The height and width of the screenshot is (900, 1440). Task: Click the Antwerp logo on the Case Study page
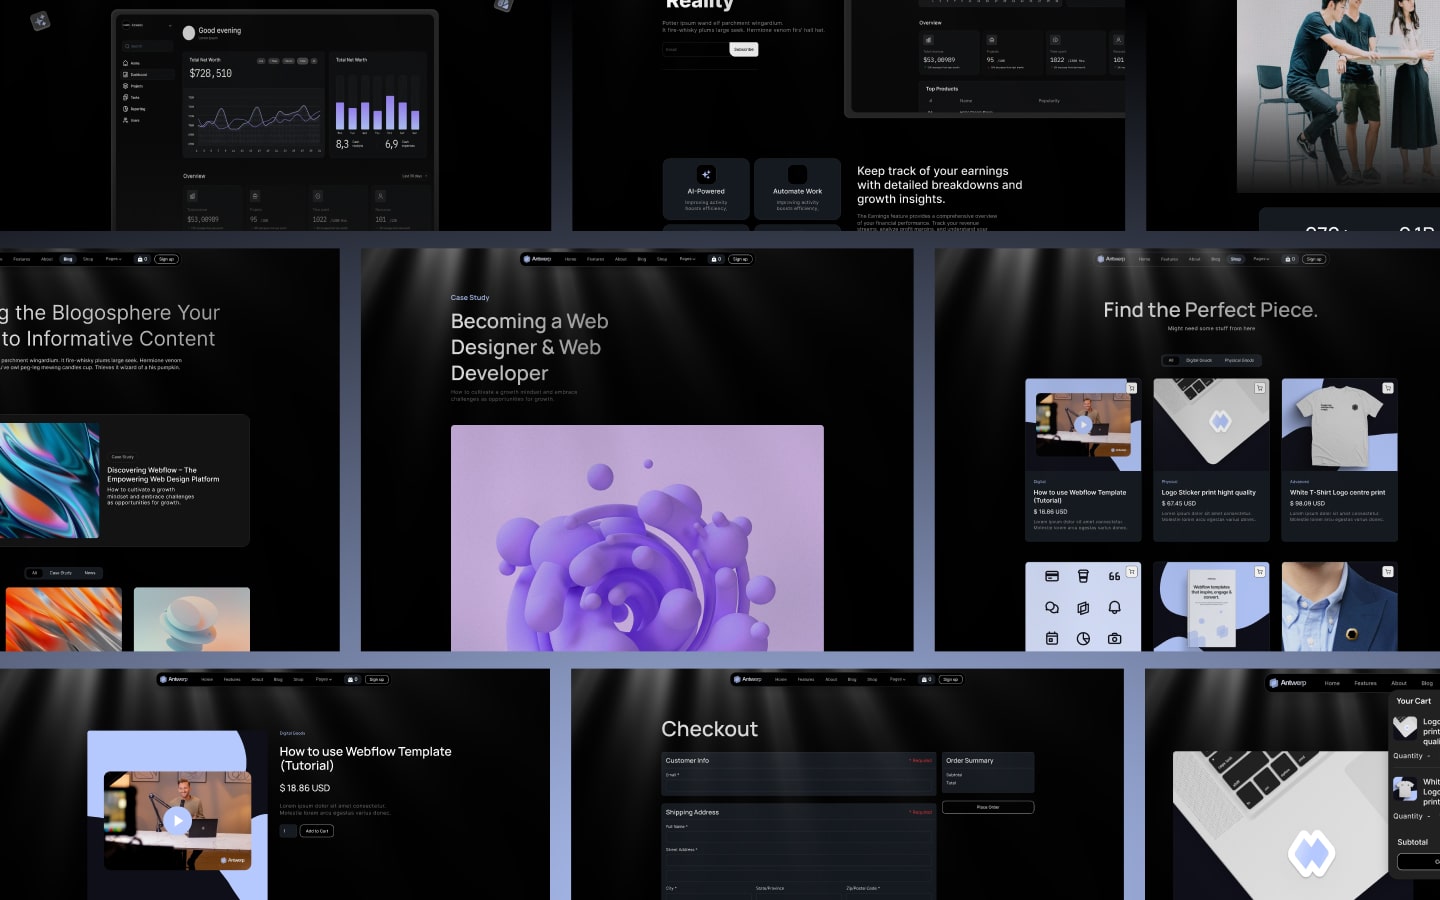click(538, 259)
